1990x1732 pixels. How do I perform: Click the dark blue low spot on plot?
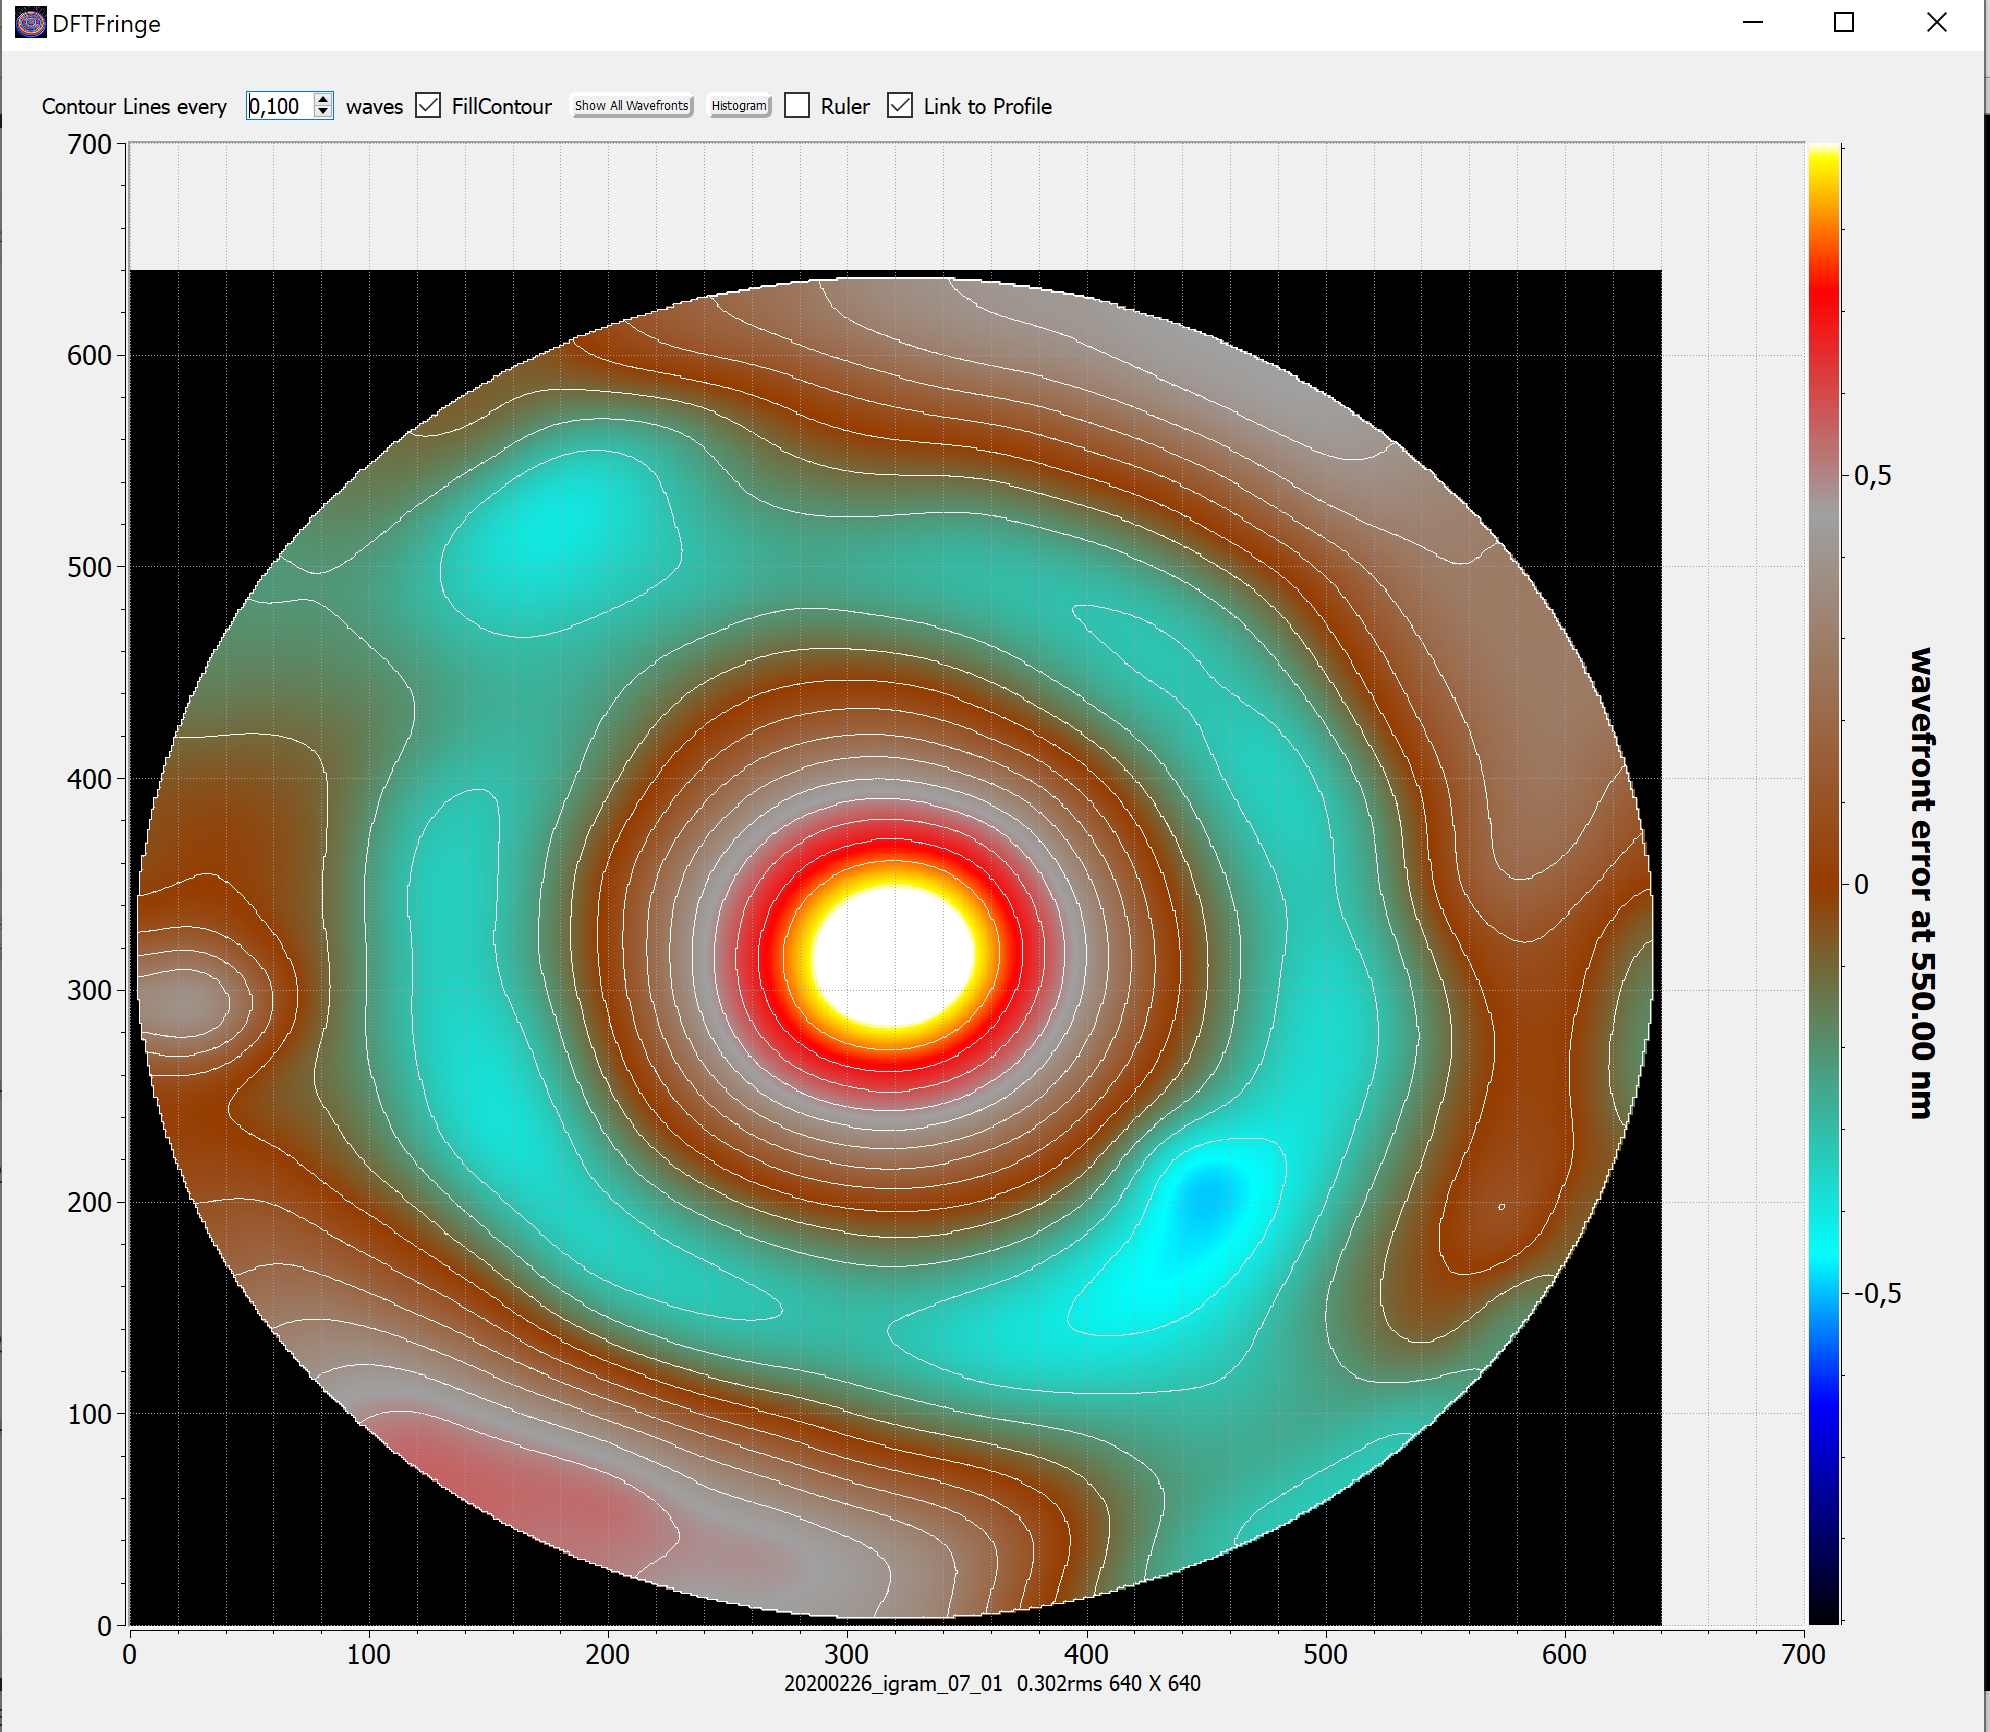coord(1208,1195)
